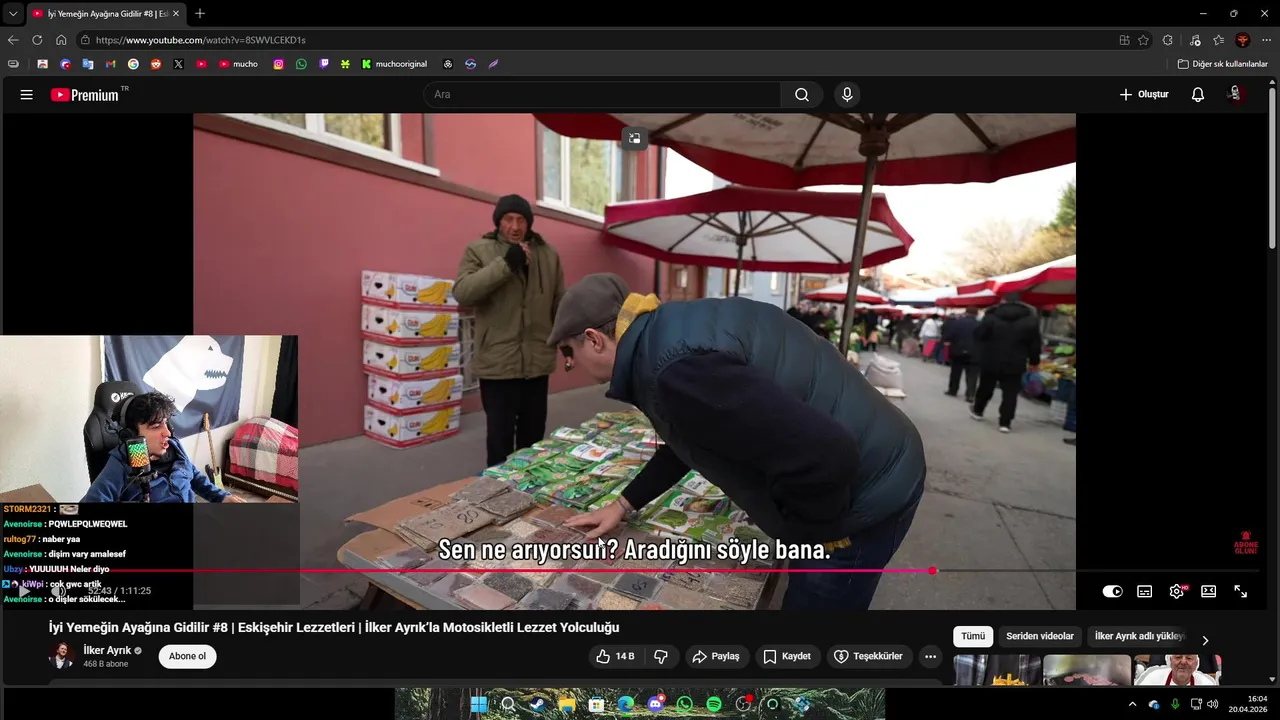
Task: Go to the browser home page
Action: point(61,40)
